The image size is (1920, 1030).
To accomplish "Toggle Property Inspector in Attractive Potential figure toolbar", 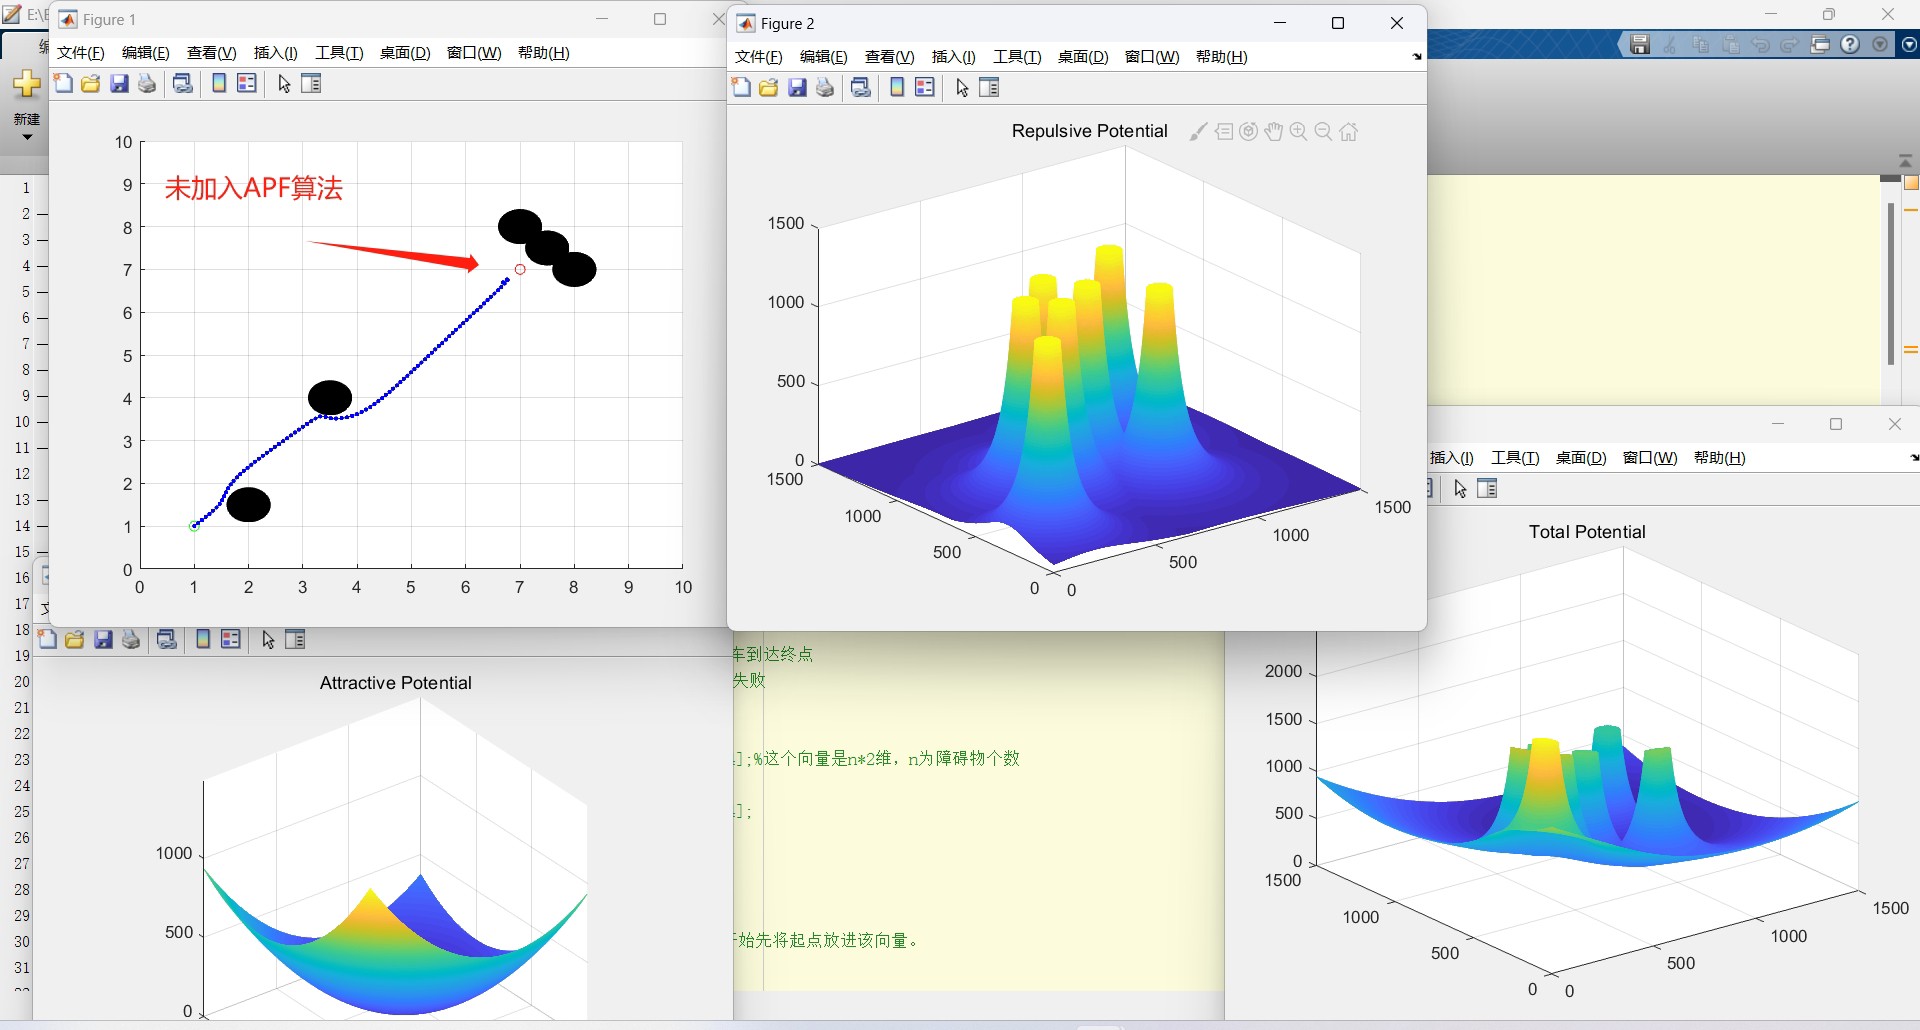I will point(295,640).
